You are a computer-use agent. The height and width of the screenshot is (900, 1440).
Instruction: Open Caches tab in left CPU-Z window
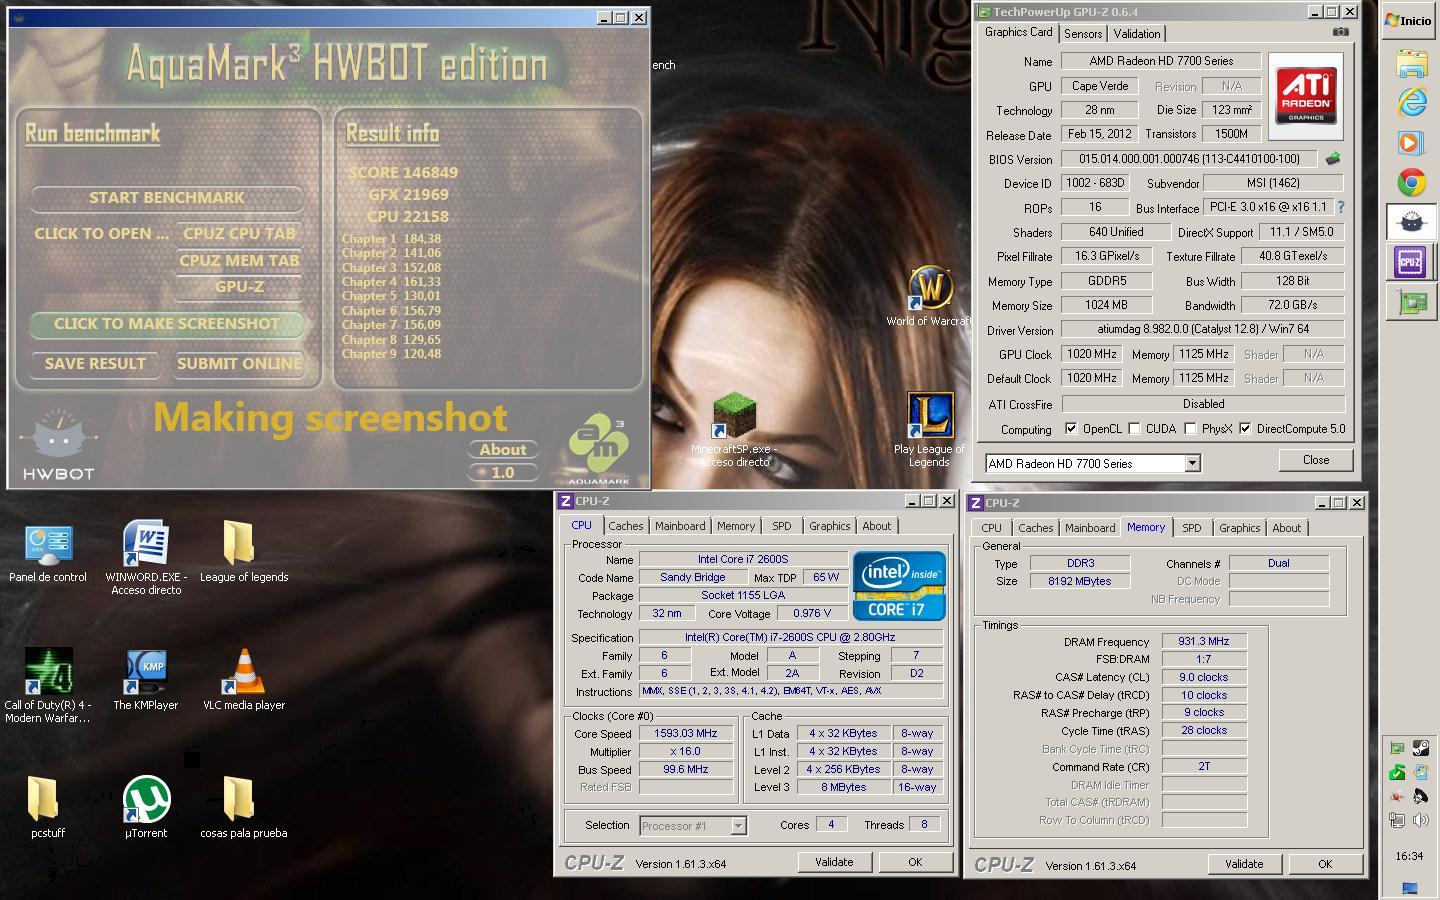point(626,526)
